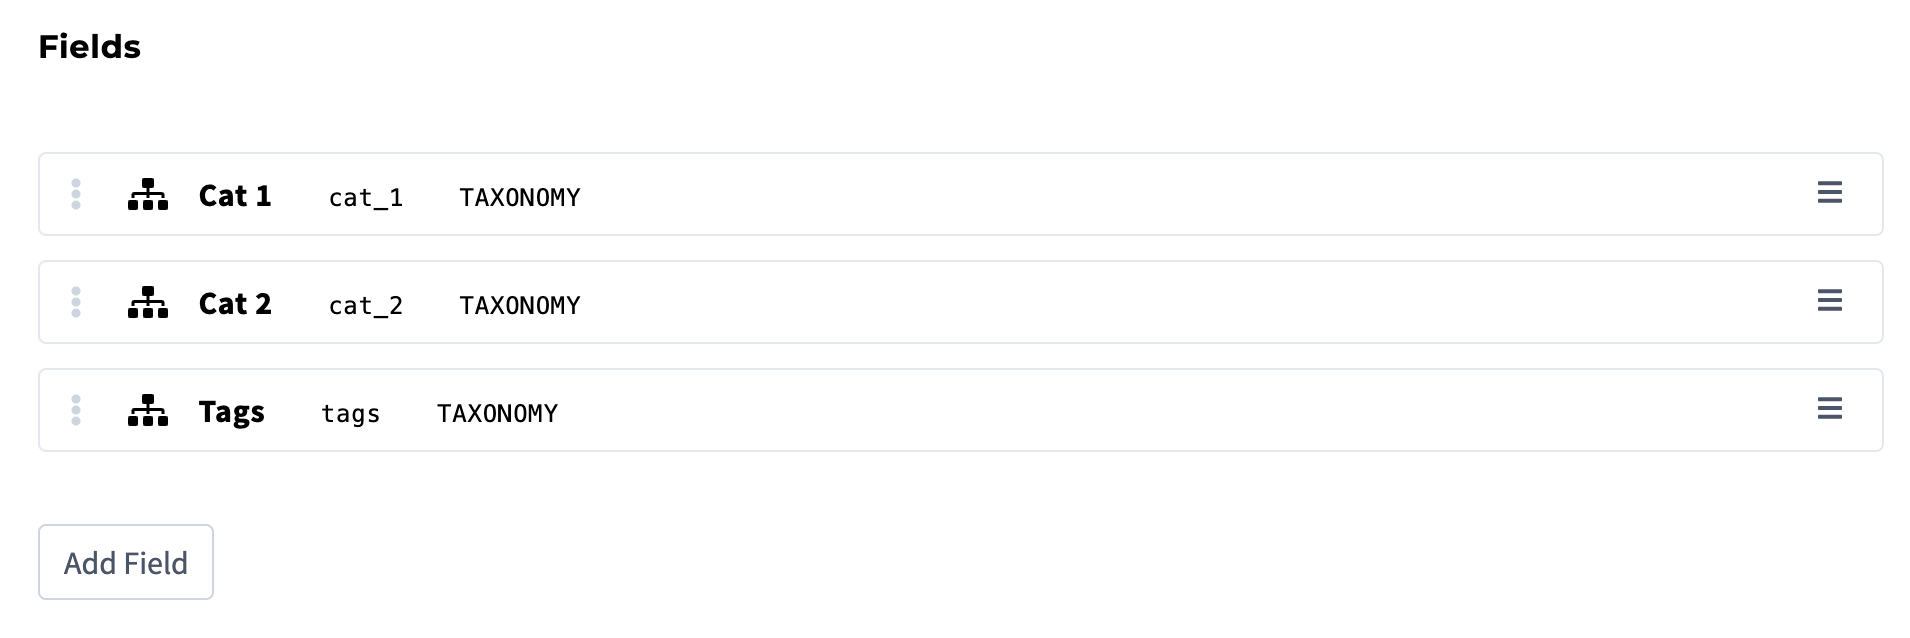Open the hamburger menu for Cat 2

pyautogui.click(x=1830, y=301)
